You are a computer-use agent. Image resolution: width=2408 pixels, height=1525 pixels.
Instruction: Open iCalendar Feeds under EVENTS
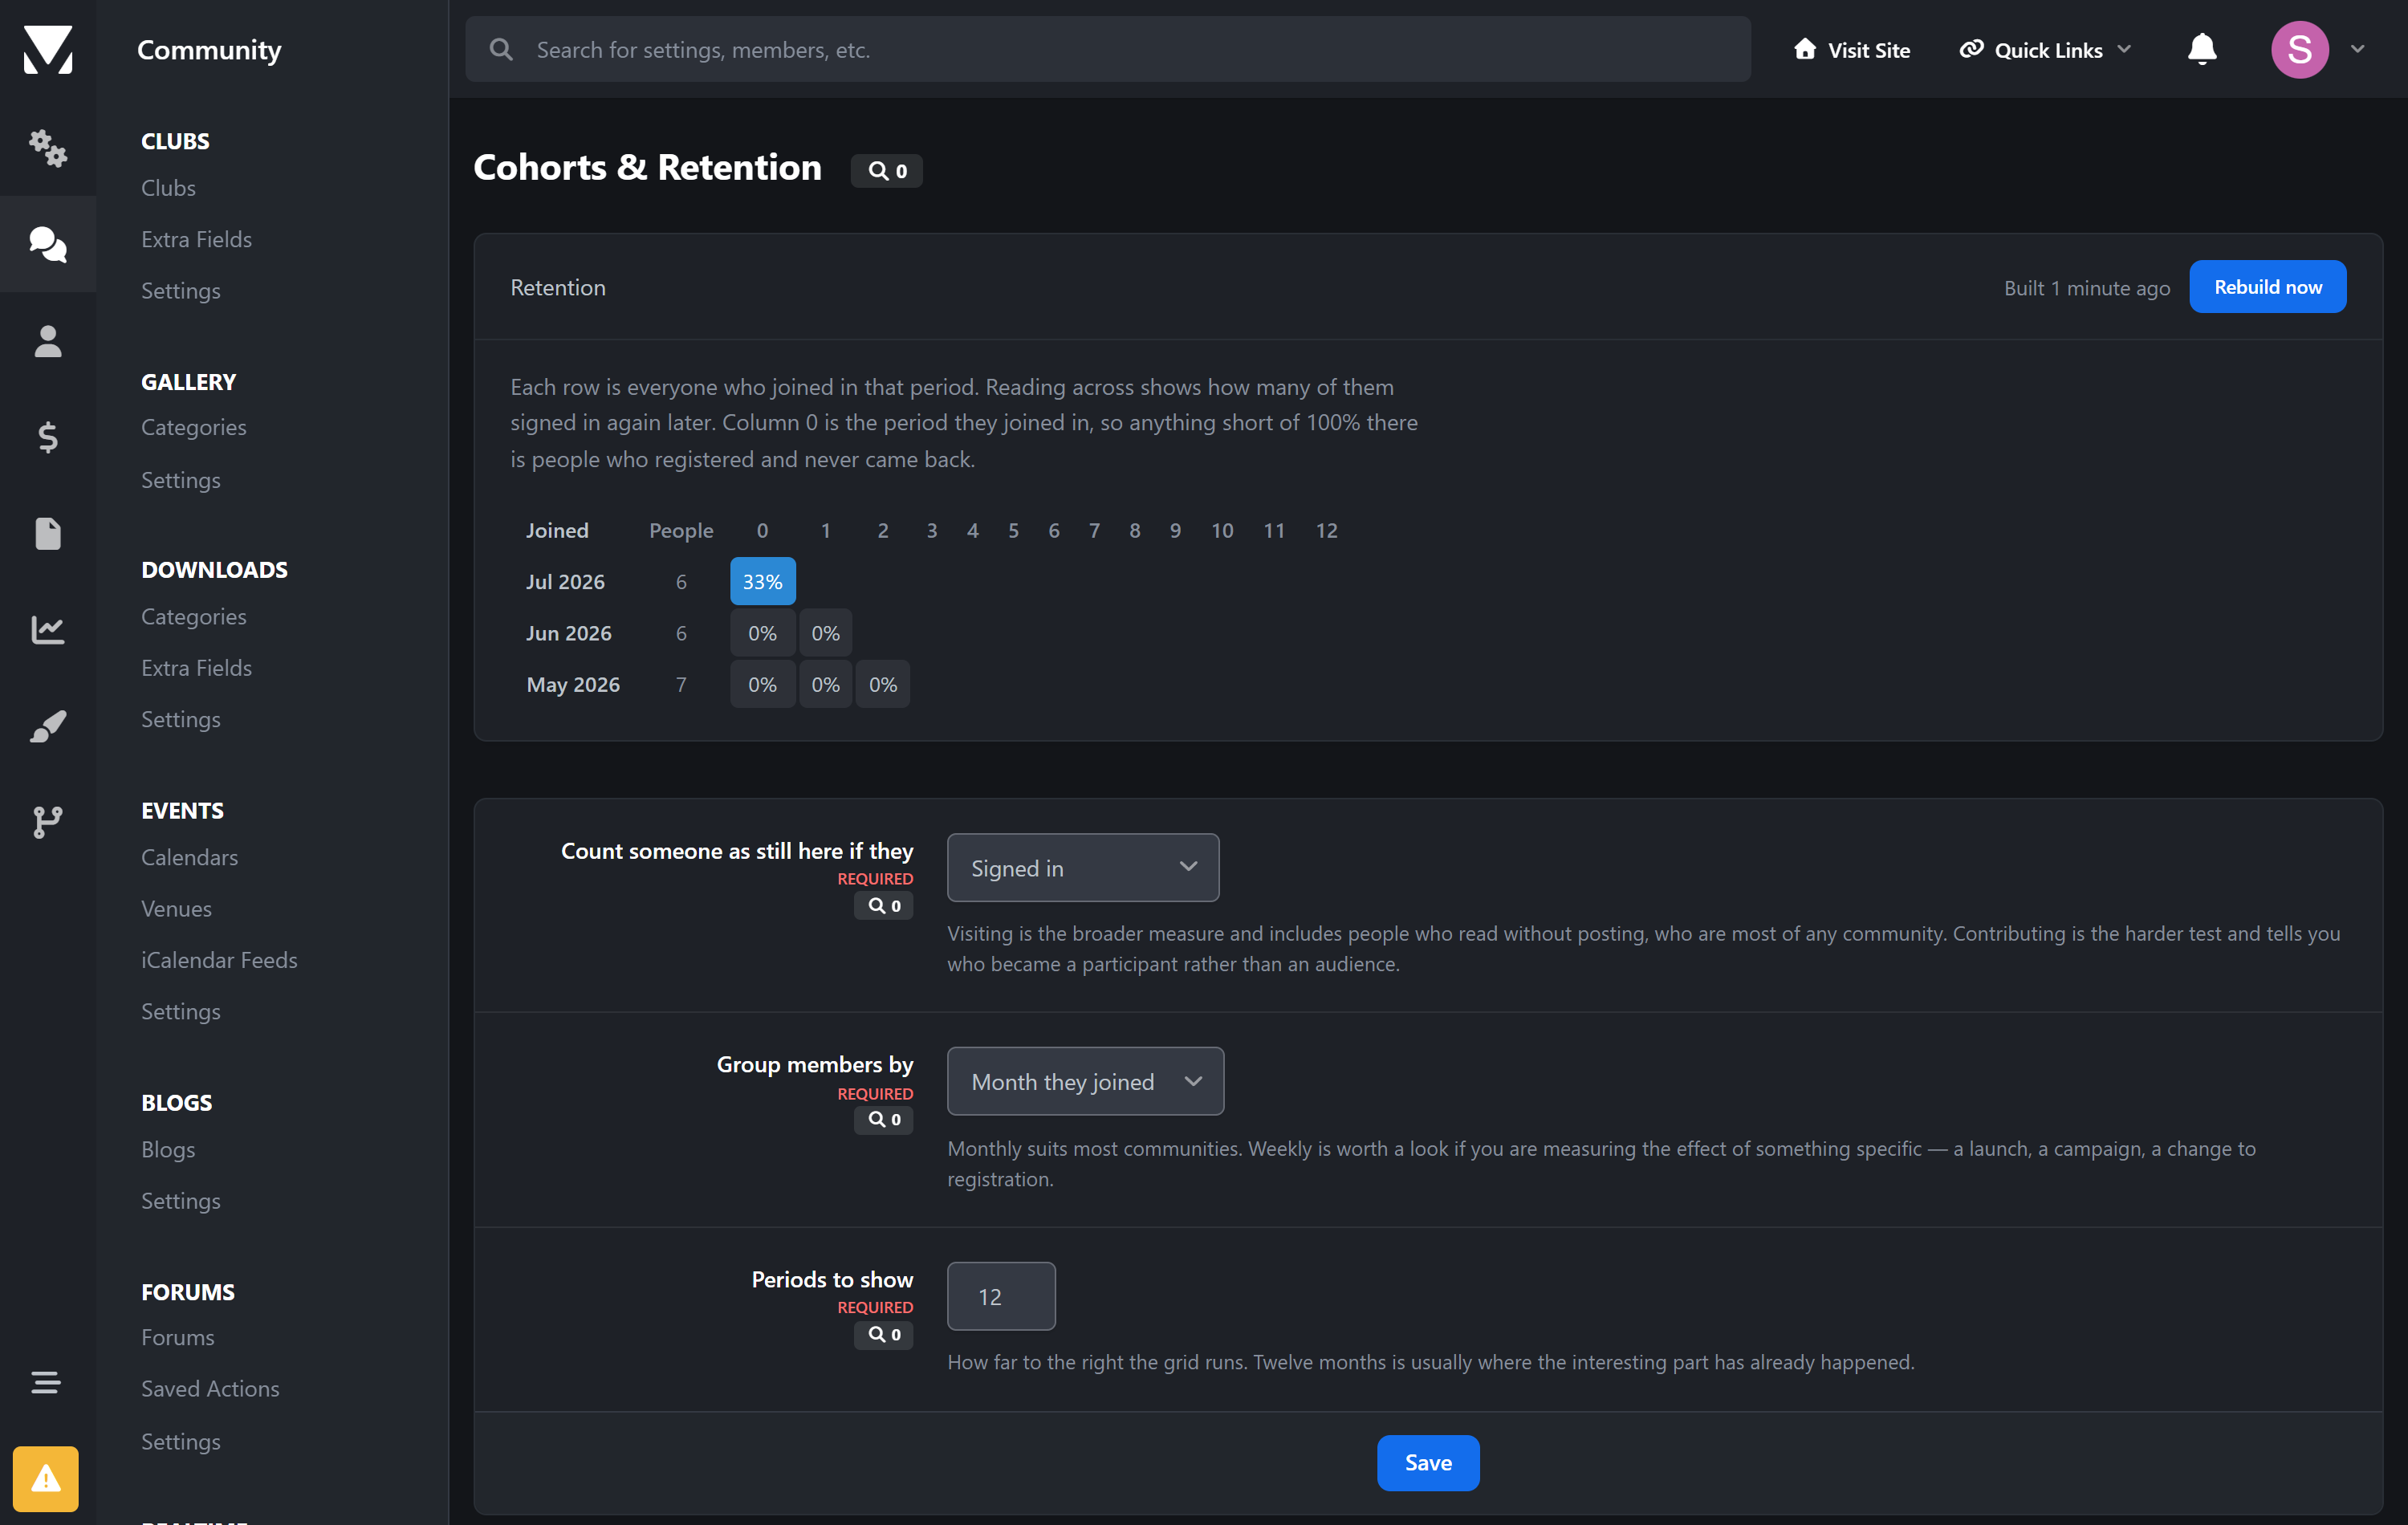(x=219, y=961)
